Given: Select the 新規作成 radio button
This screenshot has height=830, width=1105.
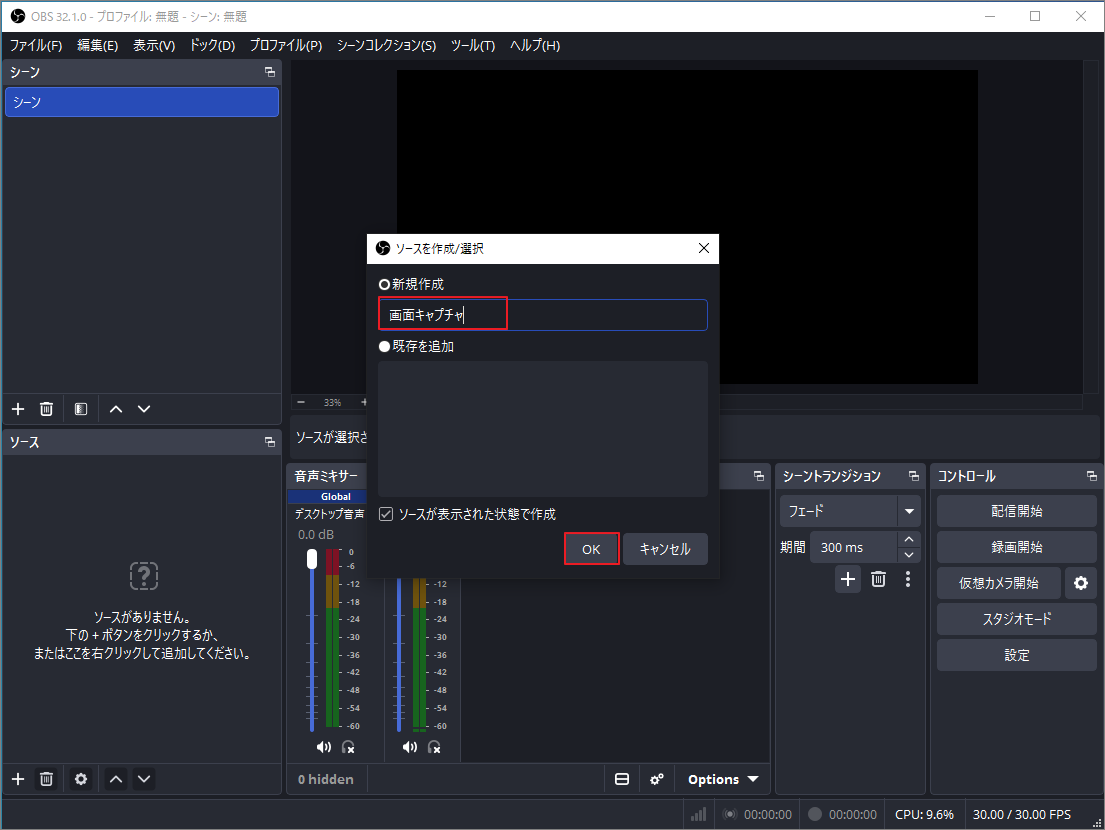Looking at the screenshot, I should click(384, 284).
